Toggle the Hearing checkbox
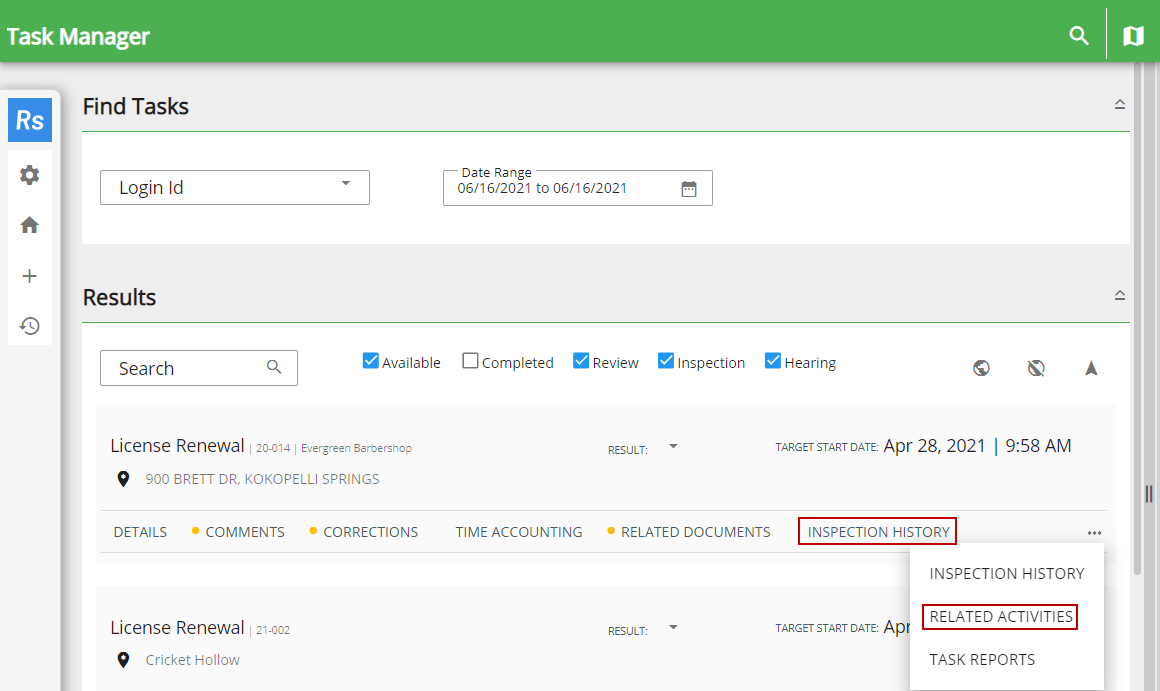 click(x=773, y=361)
